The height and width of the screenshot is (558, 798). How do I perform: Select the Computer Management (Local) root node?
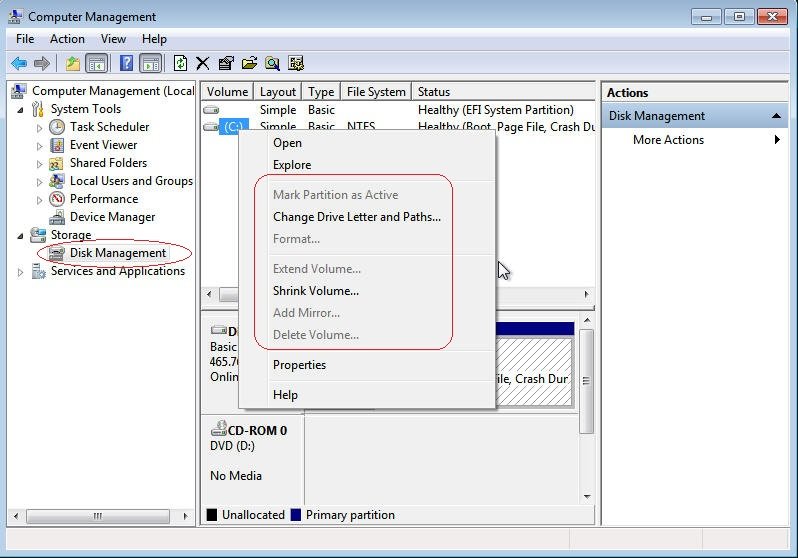(x=113, y=91)
